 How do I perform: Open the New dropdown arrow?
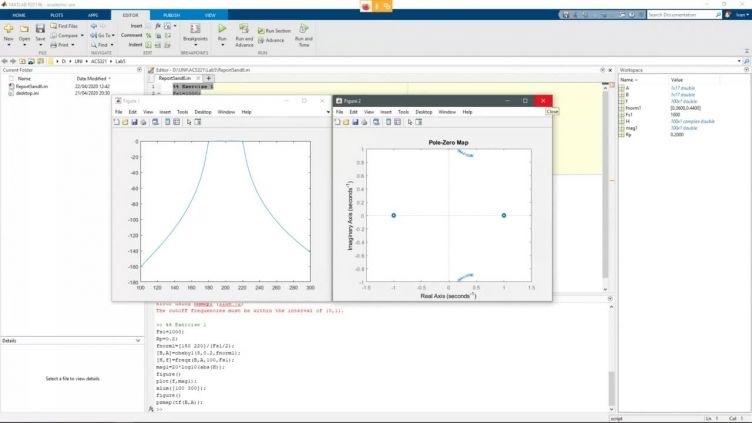point(9,45)
